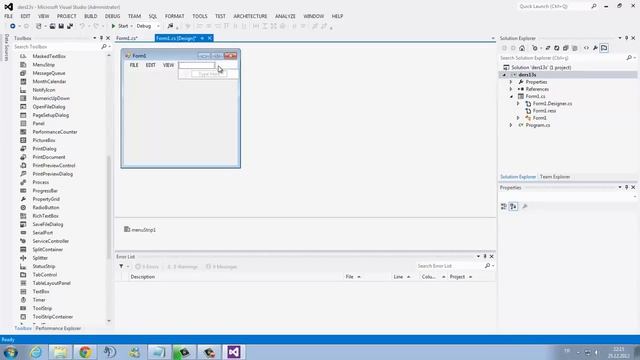640x360 pixels.
Task: Sort Error List by Description column
Action: [x=143, y=277]
